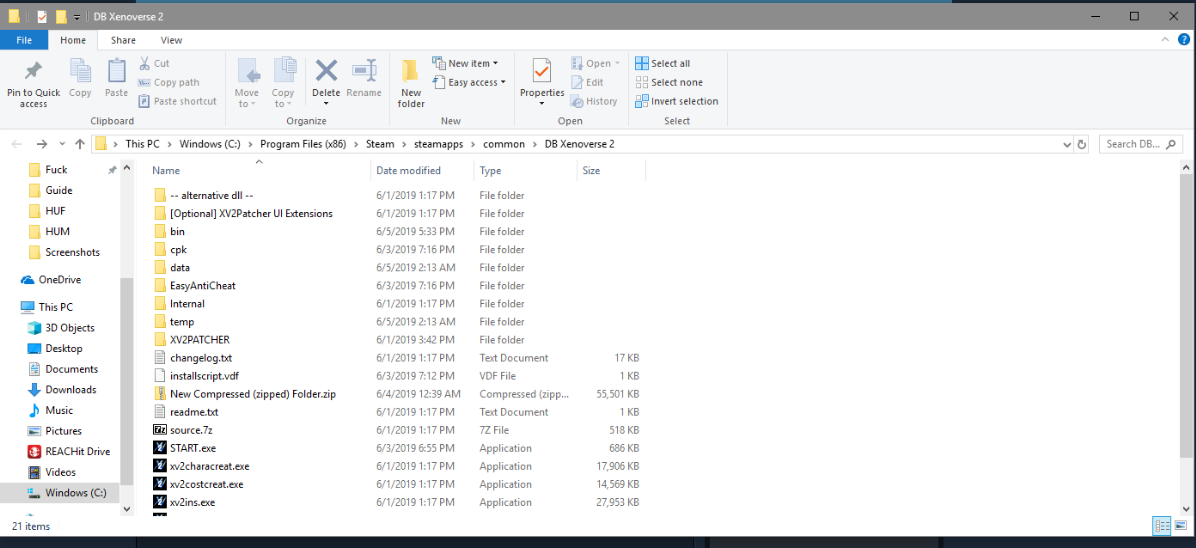Viewport: 1196px width, 548px height.
Task: Open the New item dropdown
Action: pyautogui.click(x=465, y=63)
